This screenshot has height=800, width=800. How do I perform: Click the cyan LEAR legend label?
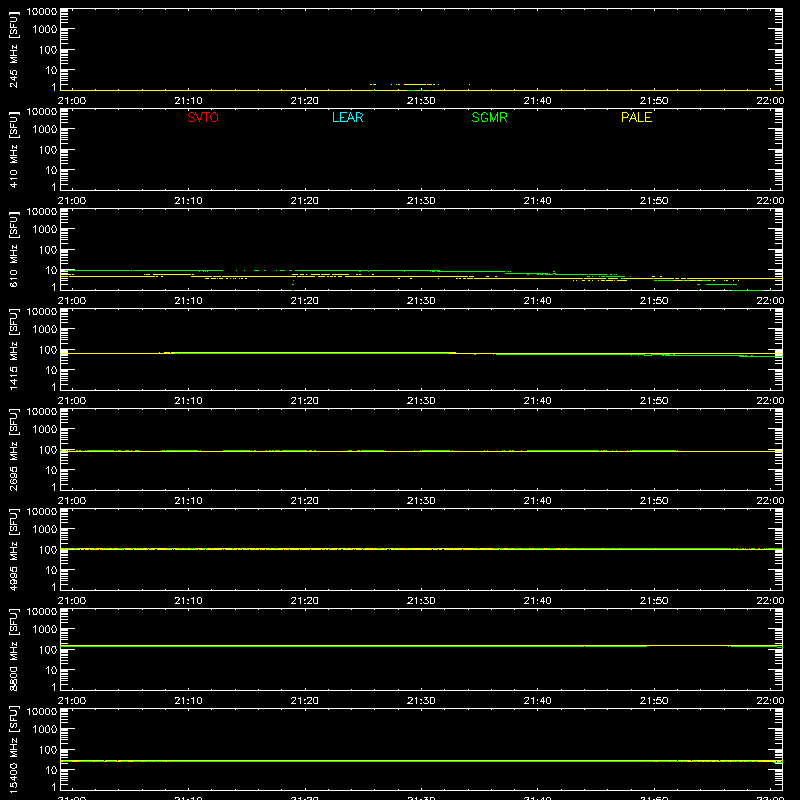[347, 117]
